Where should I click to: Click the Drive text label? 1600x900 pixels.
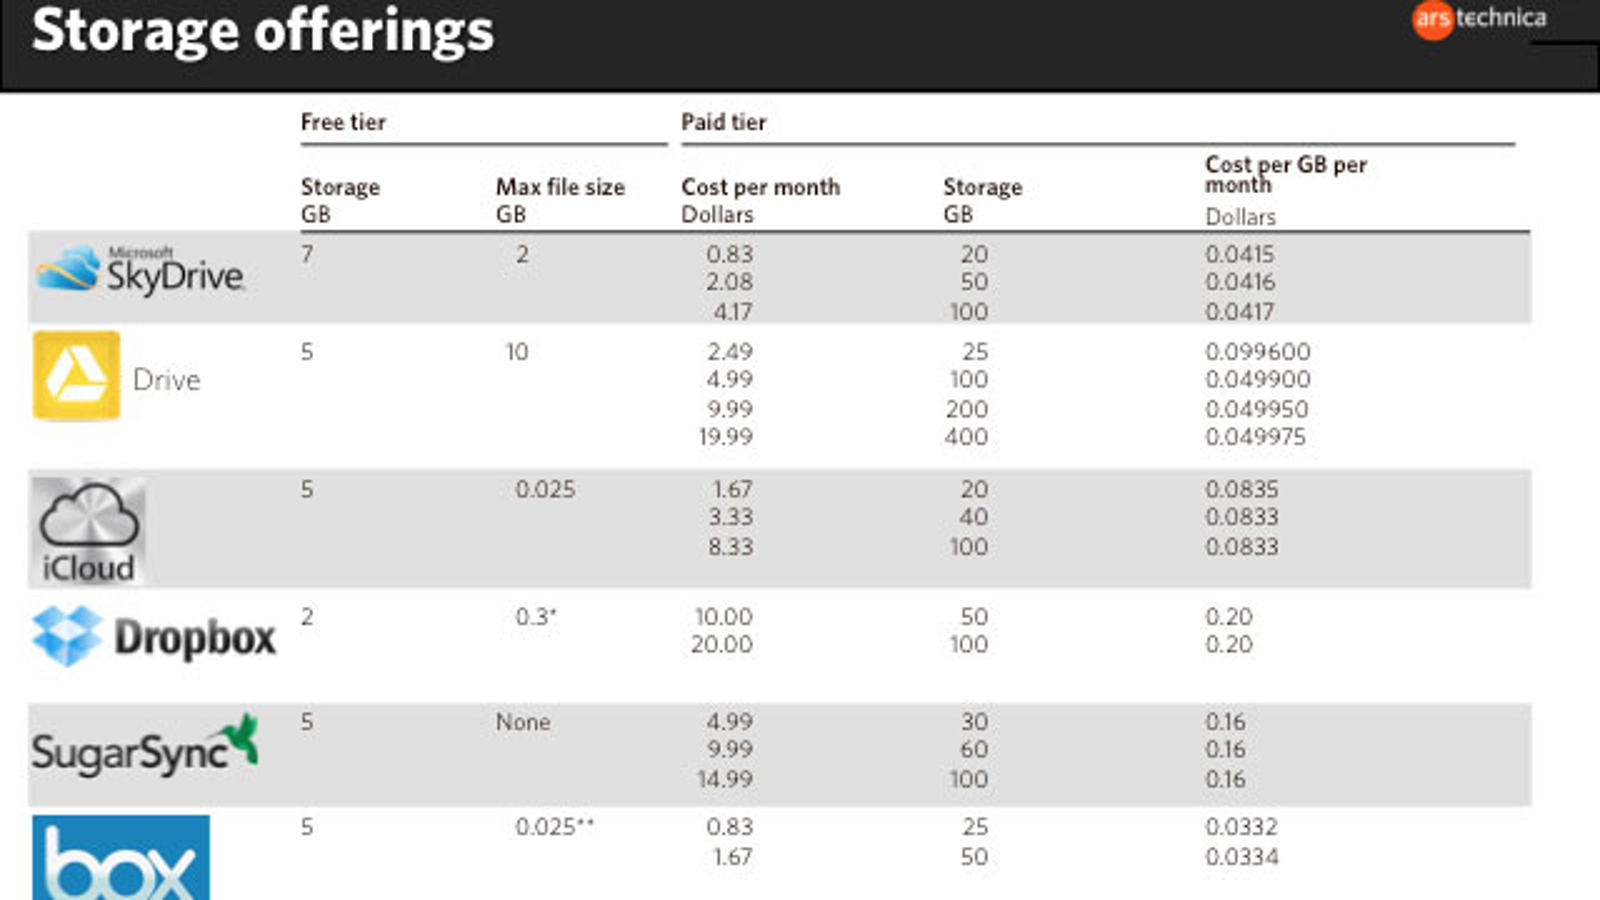point(167,380)
